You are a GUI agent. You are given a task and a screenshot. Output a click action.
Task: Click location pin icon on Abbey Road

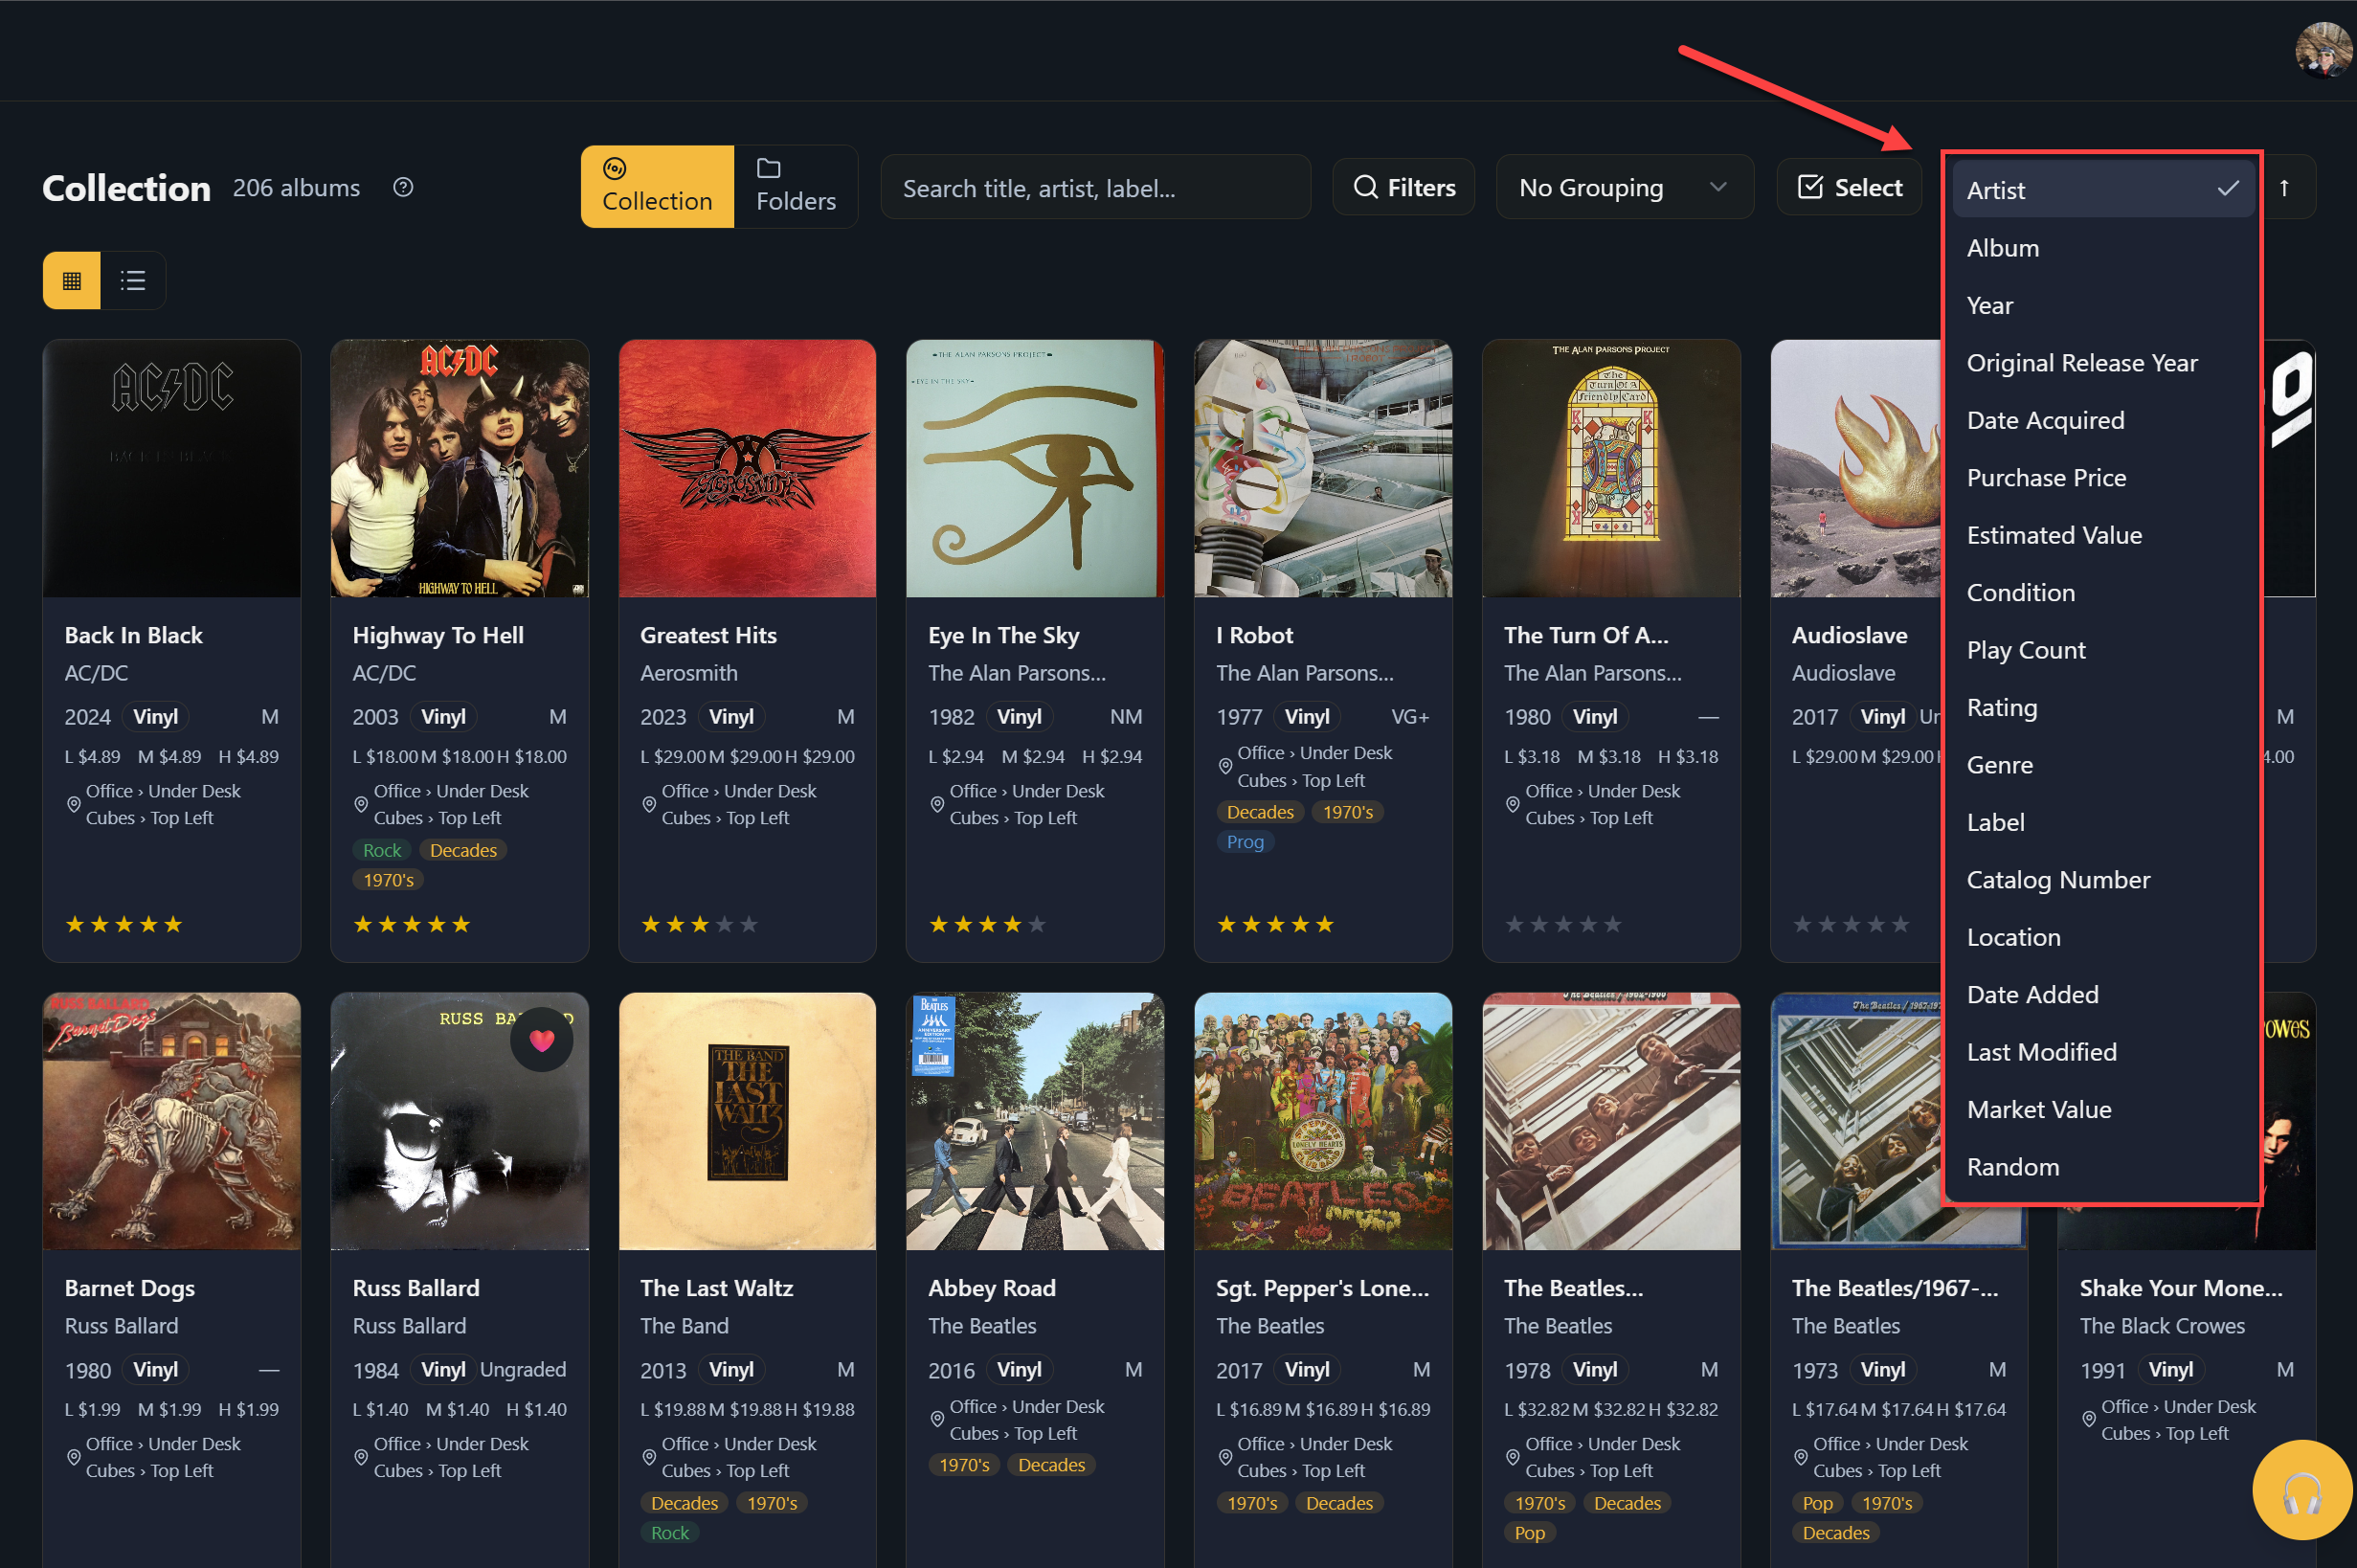937,1420
